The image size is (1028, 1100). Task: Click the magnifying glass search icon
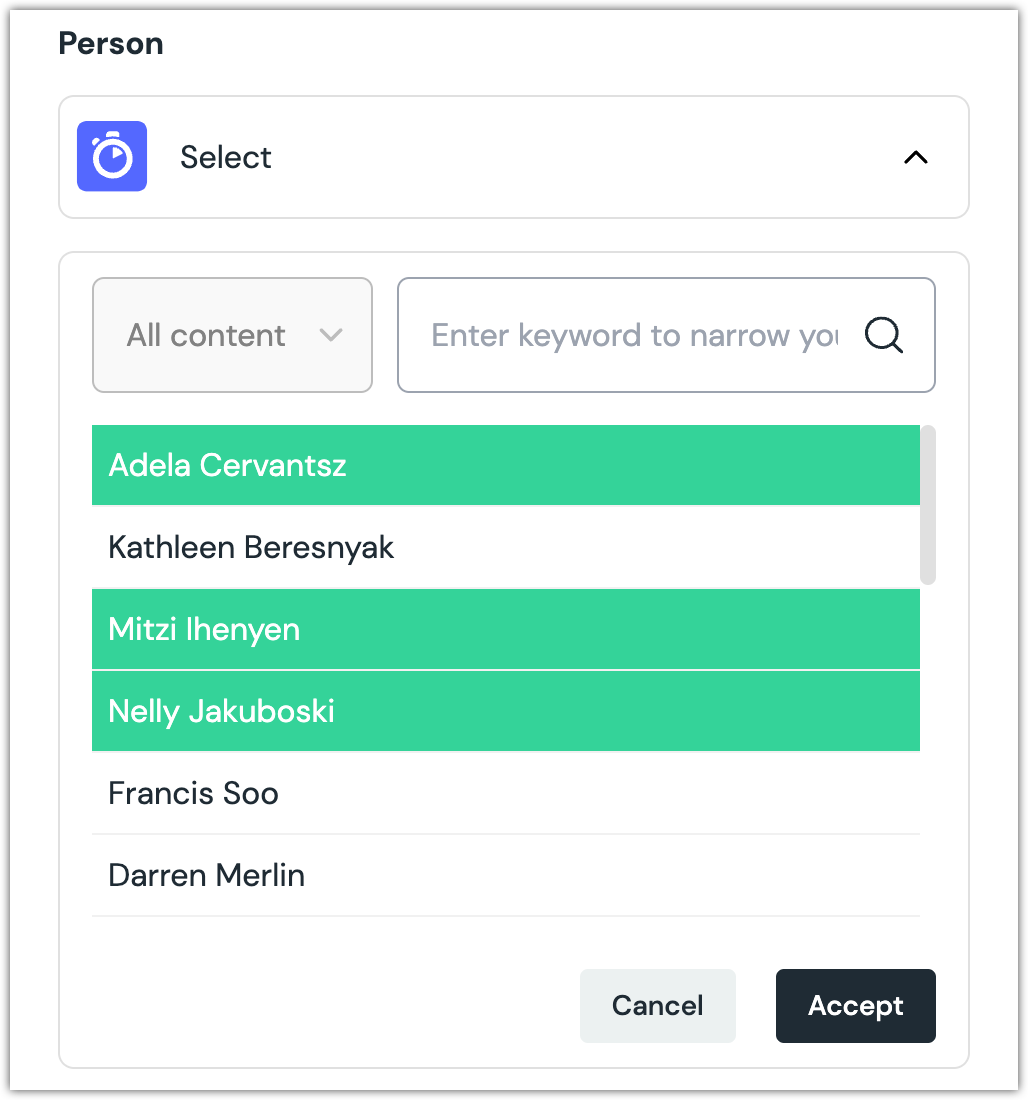pyautogui.click(x=883, y=335)
